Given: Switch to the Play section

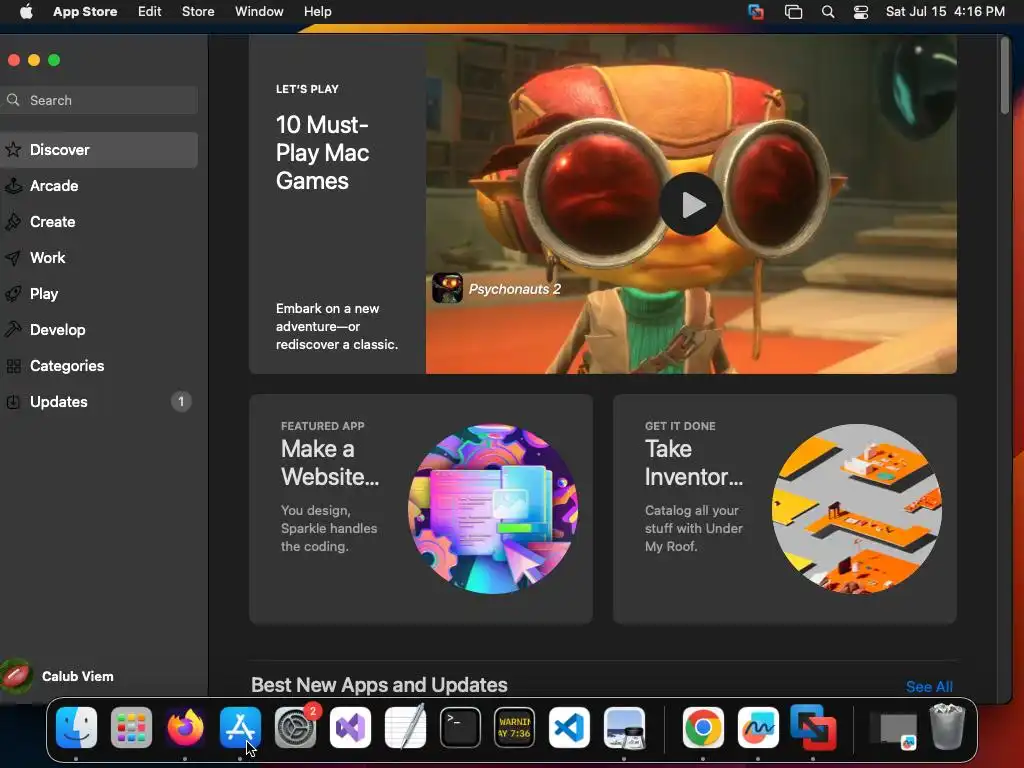Looking at the screenshot, I should click(x=98, y=293).
